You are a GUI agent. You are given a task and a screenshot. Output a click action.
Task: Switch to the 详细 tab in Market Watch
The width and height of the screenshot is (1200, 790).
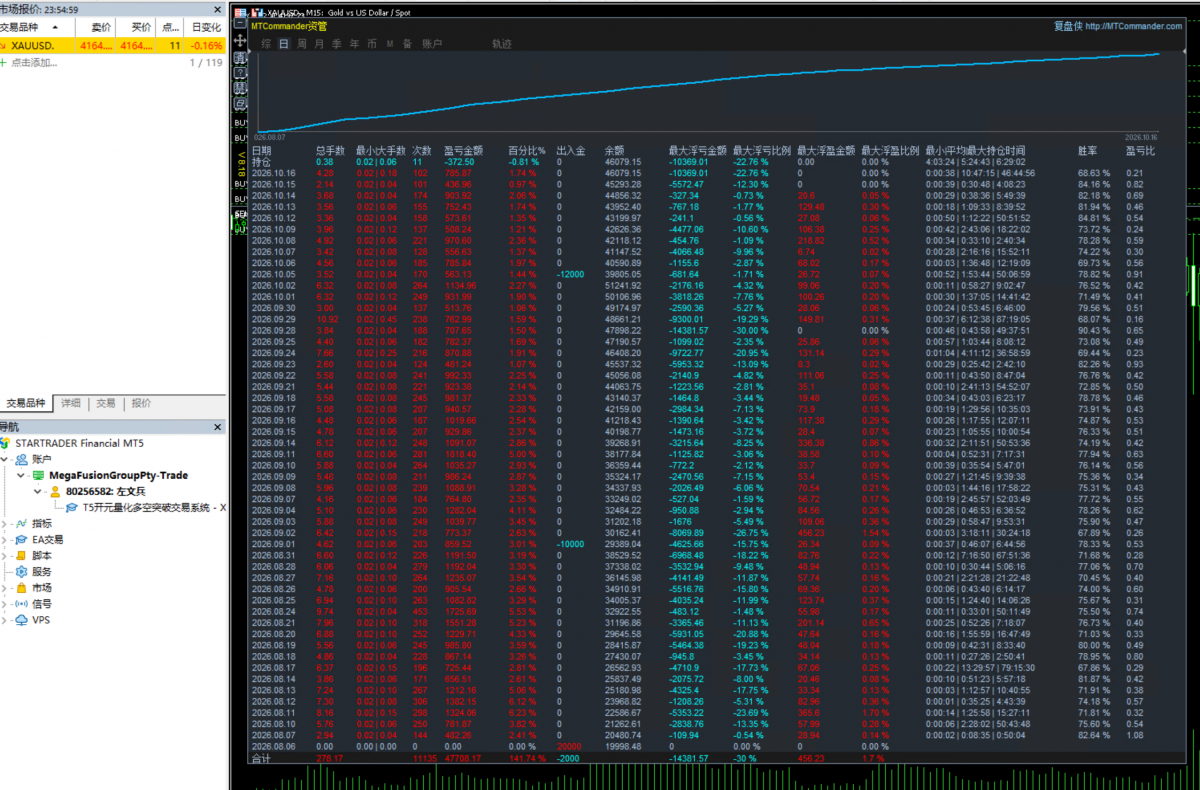71,404
